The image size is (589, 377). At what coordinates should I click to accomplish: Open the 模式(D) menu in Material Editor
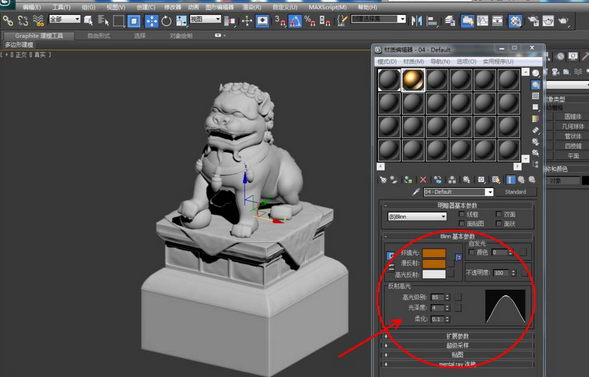tap(387, 61)
